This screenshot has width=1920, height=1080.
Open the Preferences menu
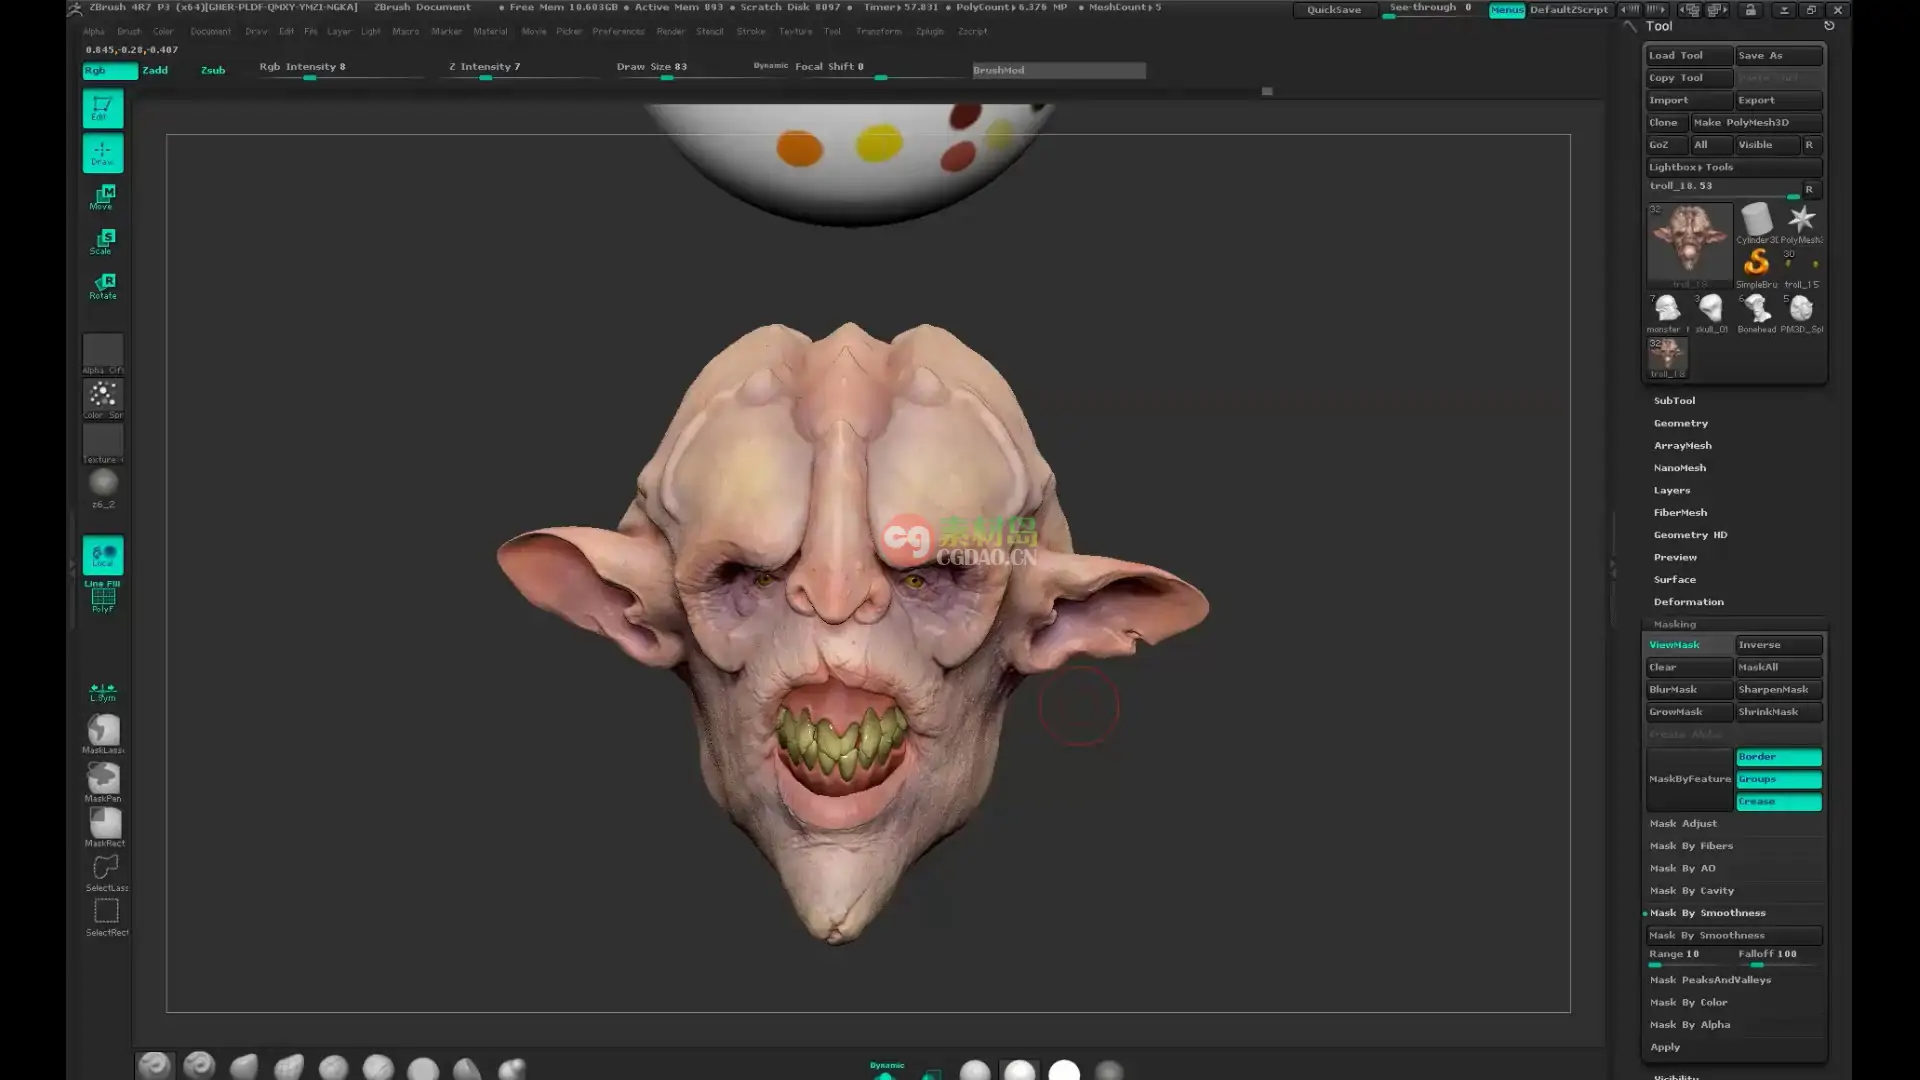(618, 31)
